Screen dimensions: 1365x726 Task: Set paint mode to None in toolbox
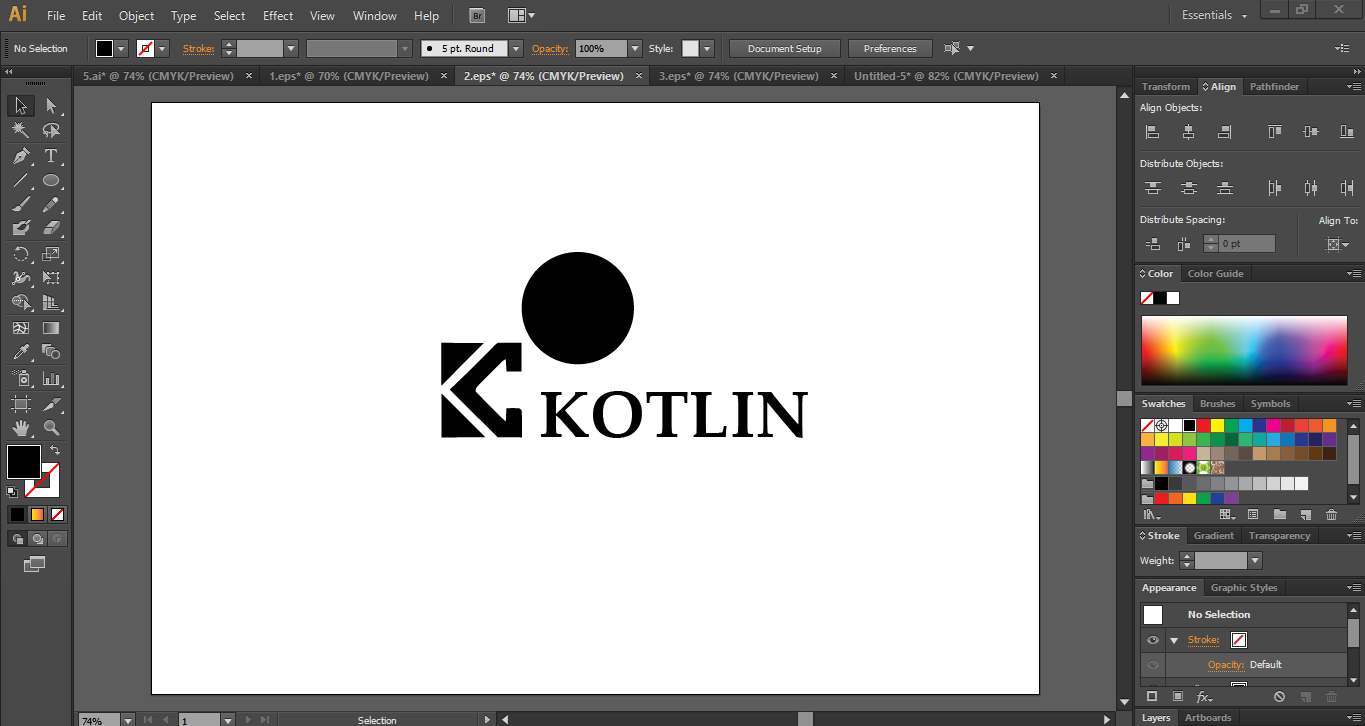(x=57, y=514)
